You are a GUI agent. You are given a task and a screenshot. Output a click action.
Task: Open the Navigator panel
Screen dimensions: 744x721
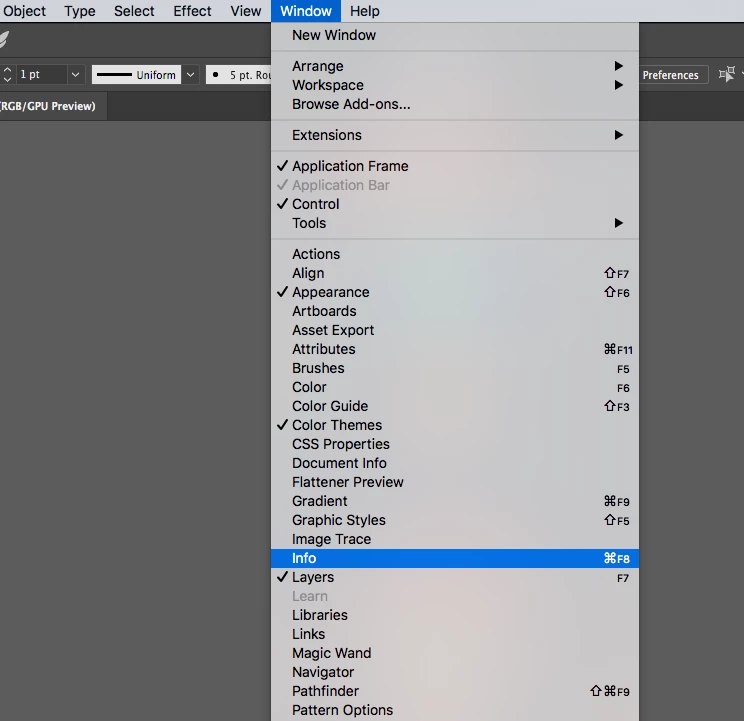pyautogui.click(x=455, y=672)
